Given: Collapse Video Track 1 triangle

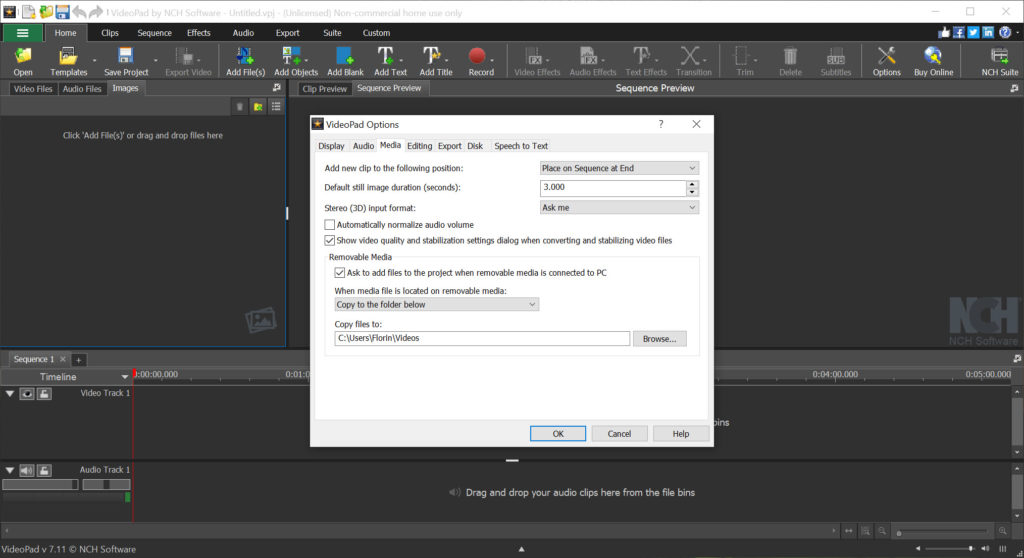Looking at the screenshot, I should [x=10, y=393].
